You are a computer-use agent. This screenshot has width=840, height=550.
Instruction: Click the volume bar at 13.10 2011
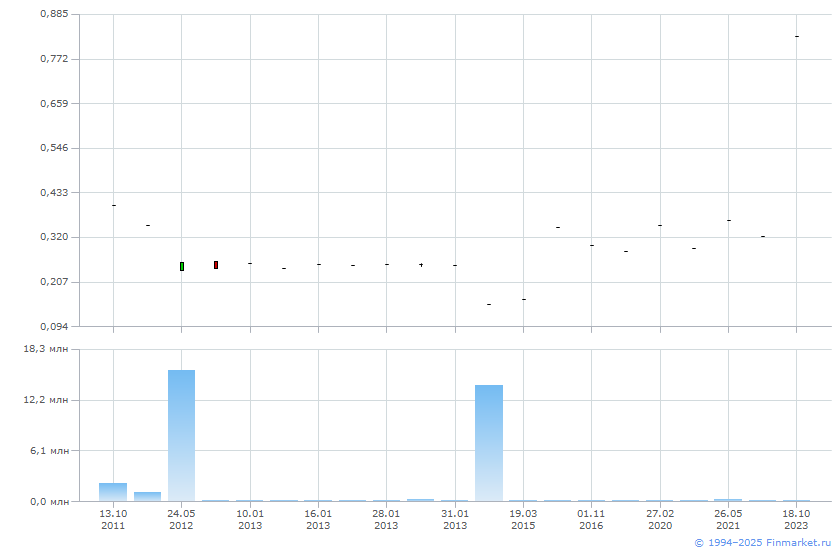point(113,492)
